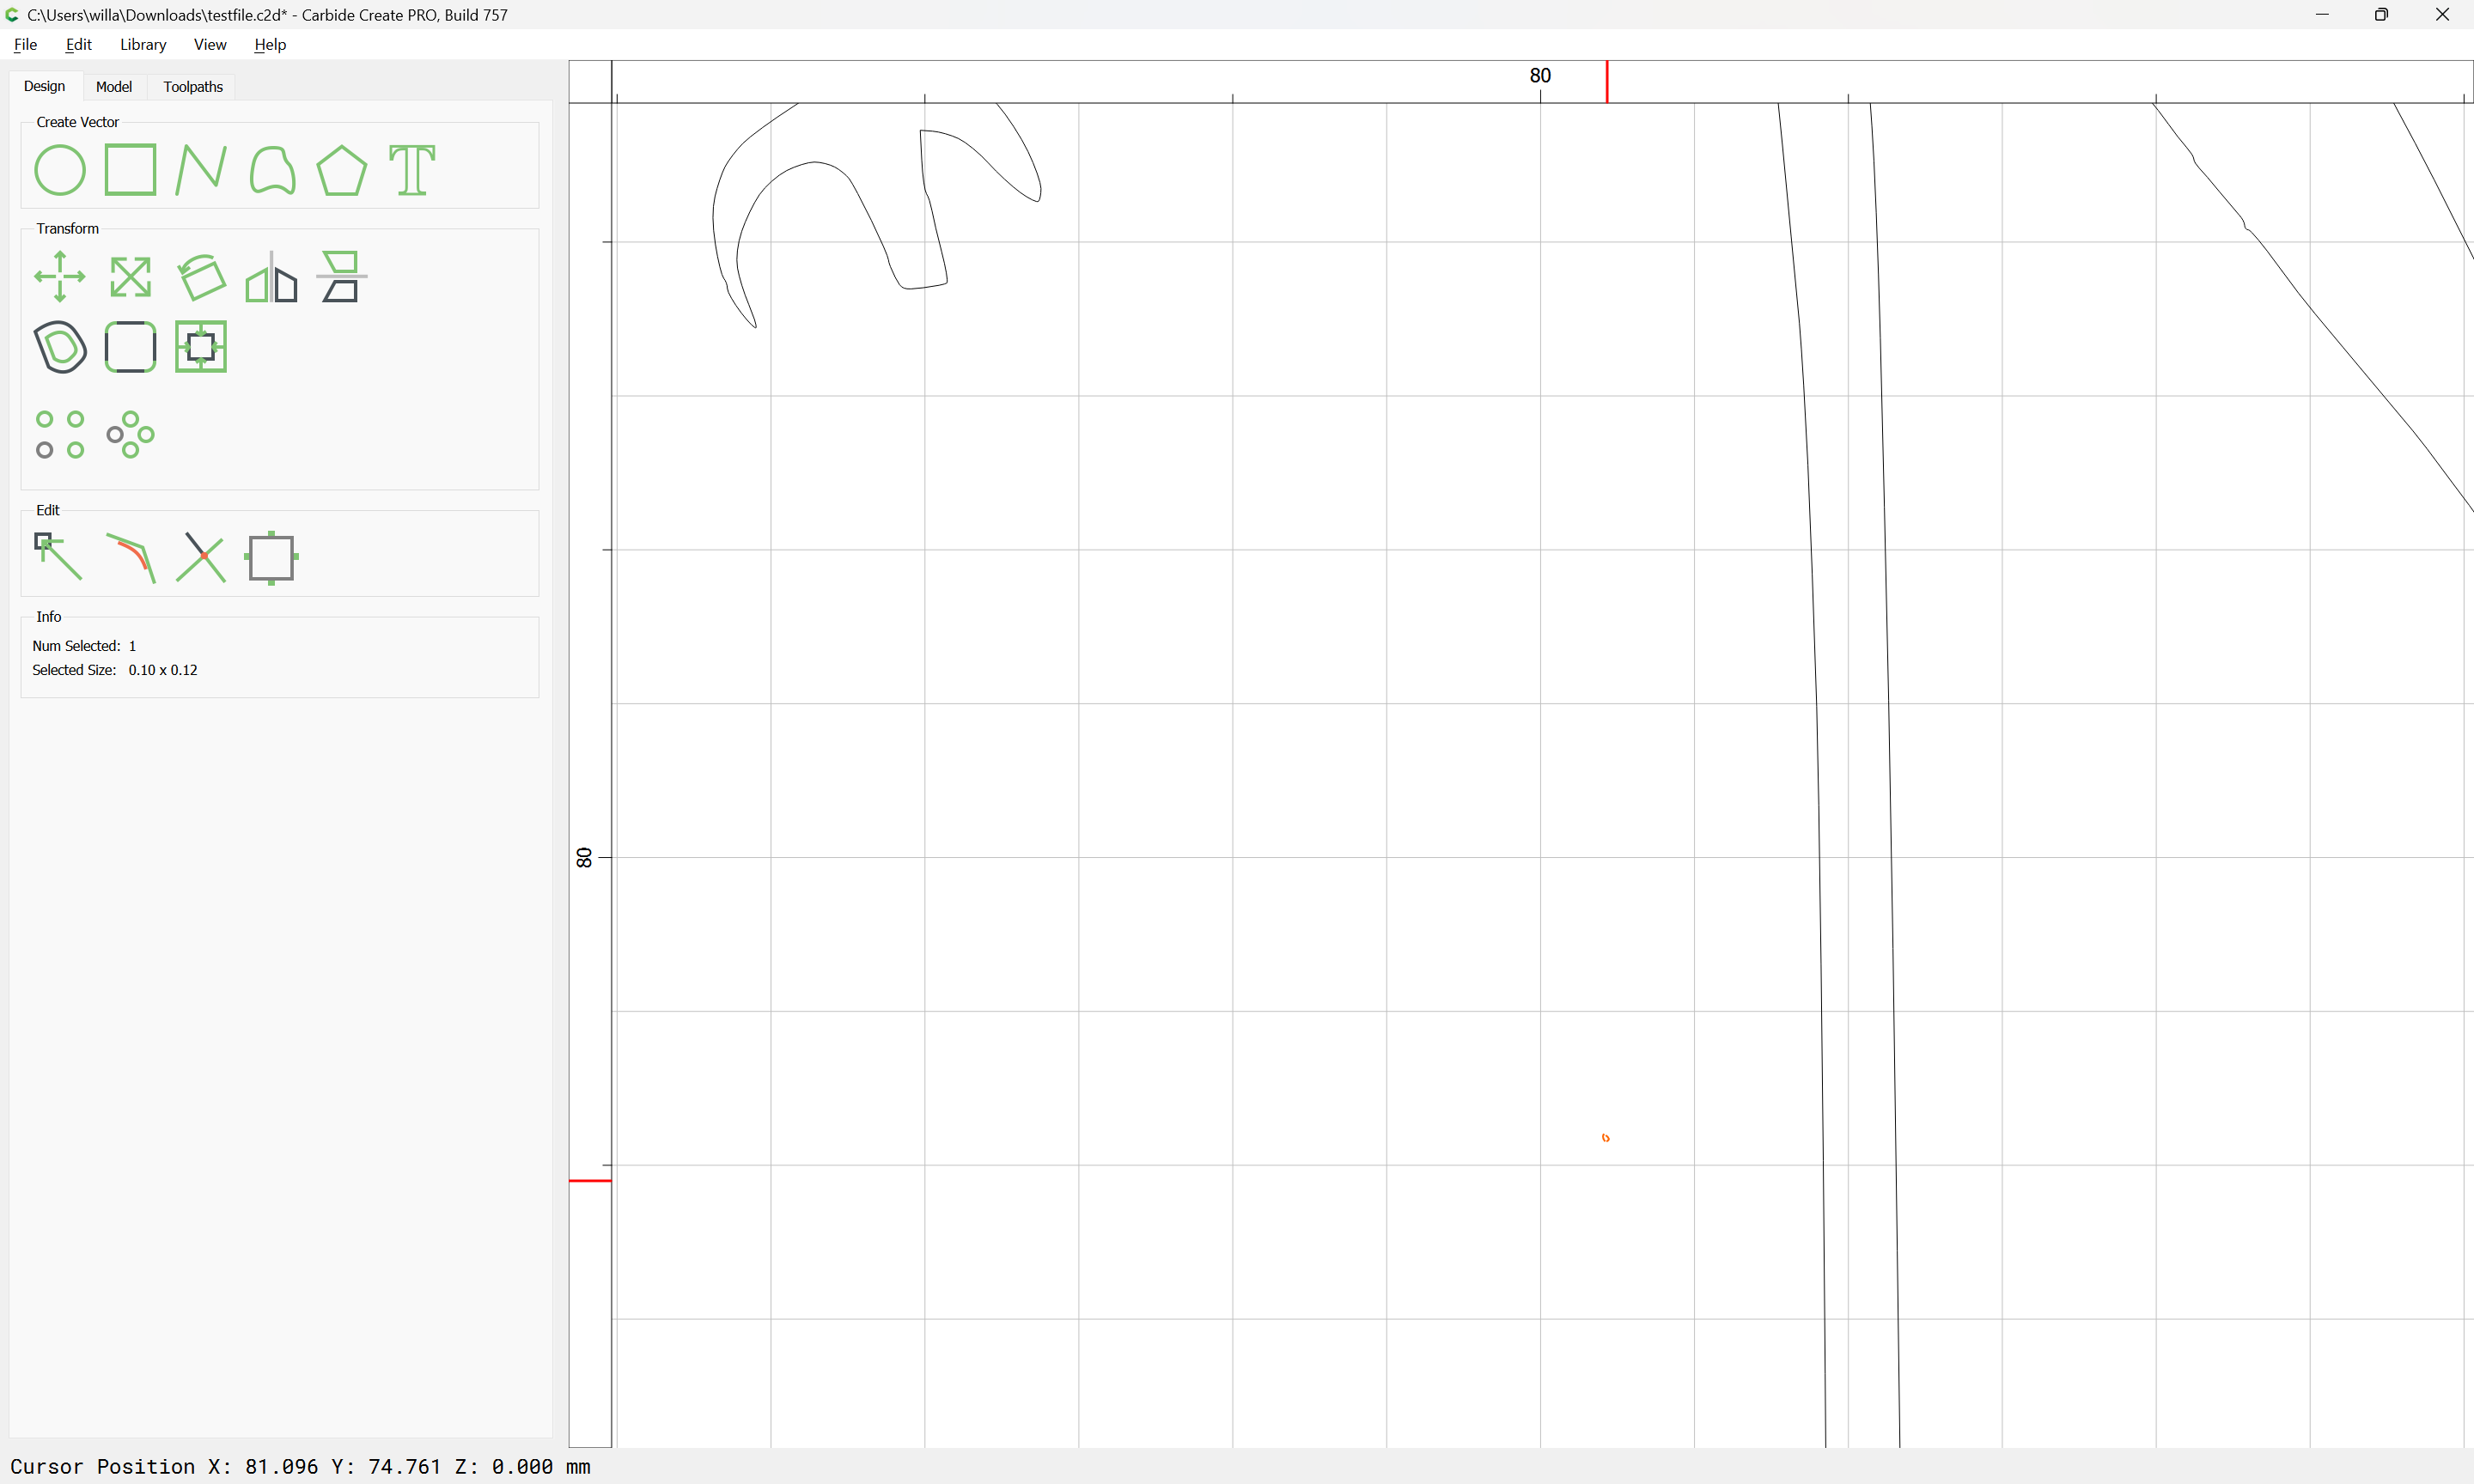Image resolution: width=2474 pixels, height=1484 pixels.
Task: Open the Boolean/inset square transform icon
Action: [201, 347]
